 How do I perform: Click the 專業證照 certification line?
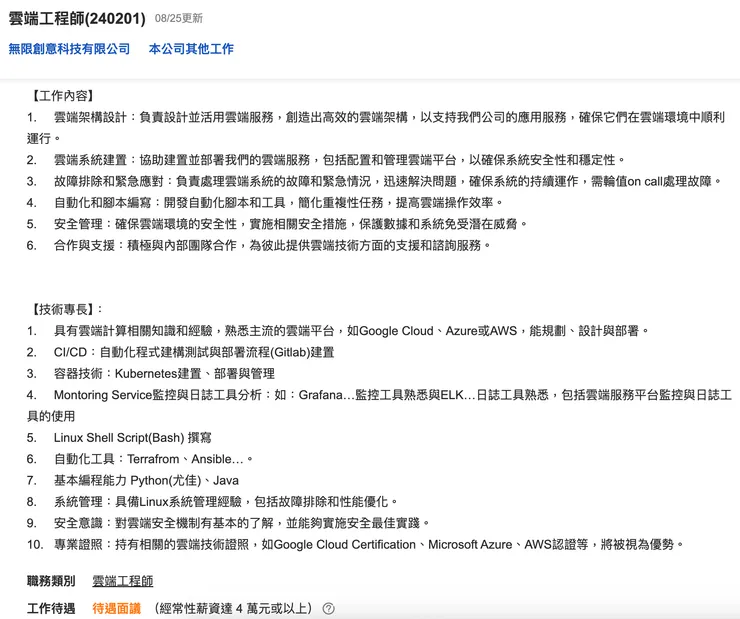click(x=355, y=544)
